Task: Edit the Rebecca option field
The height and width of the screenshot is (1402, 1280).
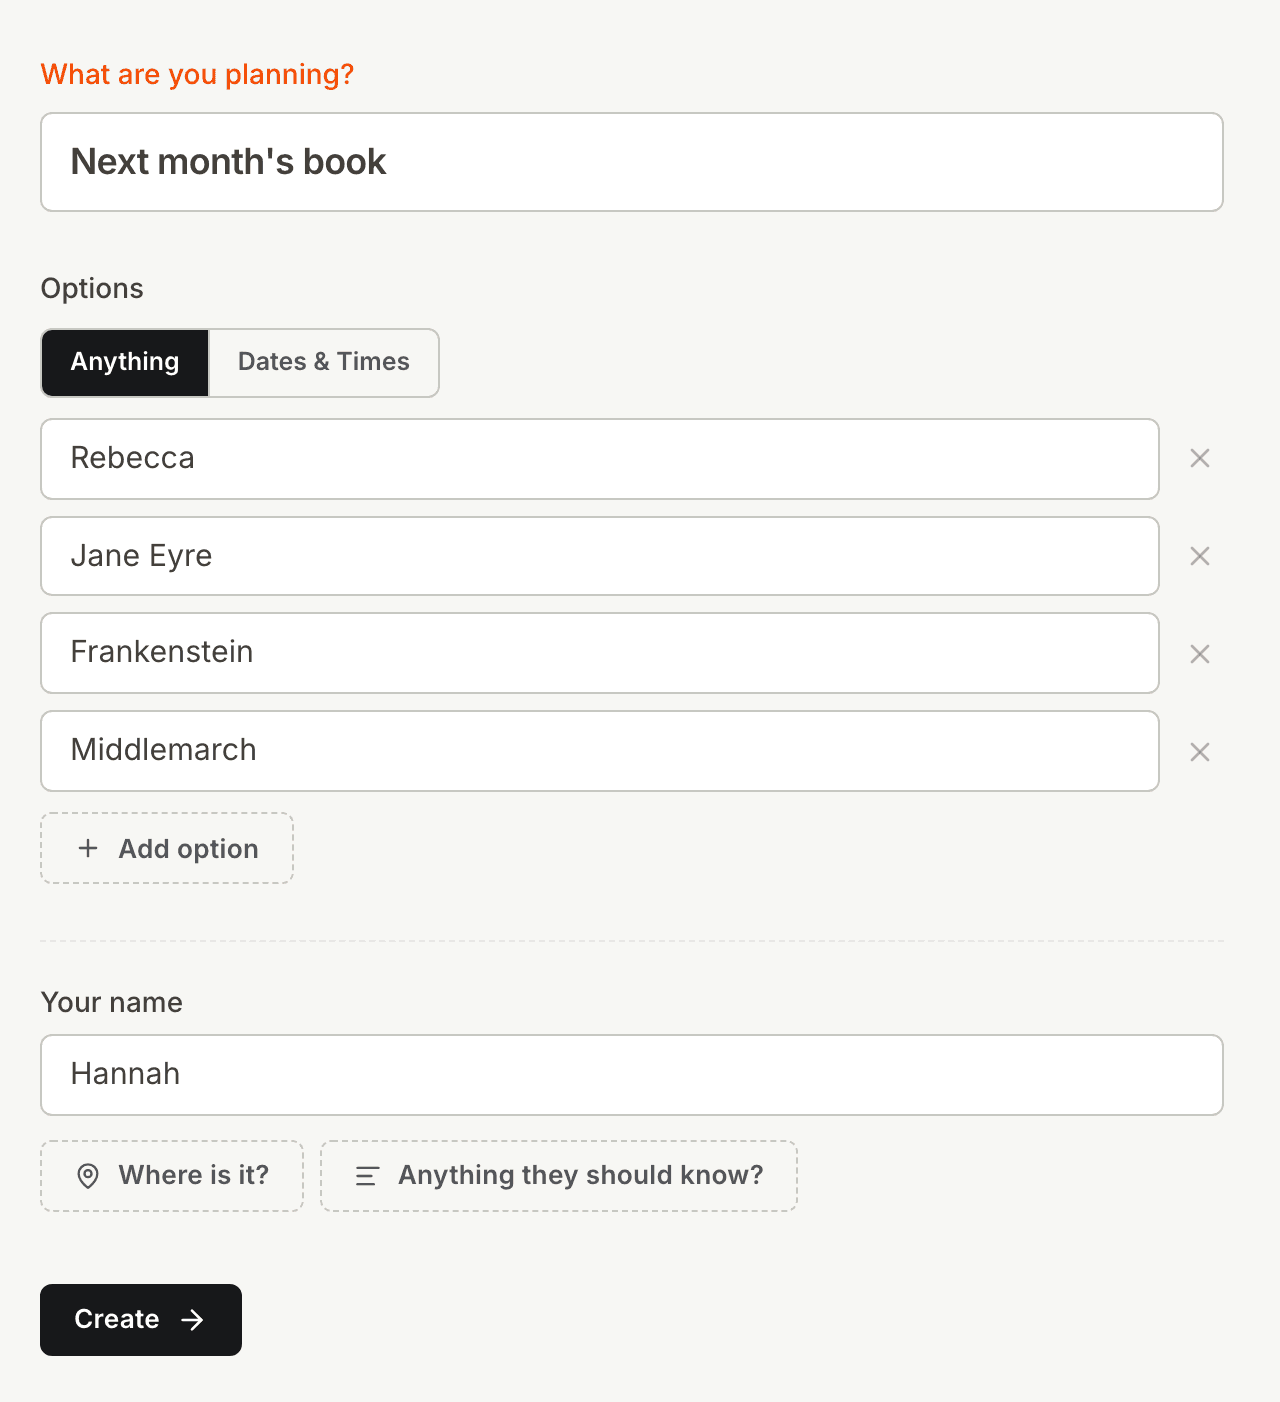Action: pyautogui.click(x=600, y=459)
